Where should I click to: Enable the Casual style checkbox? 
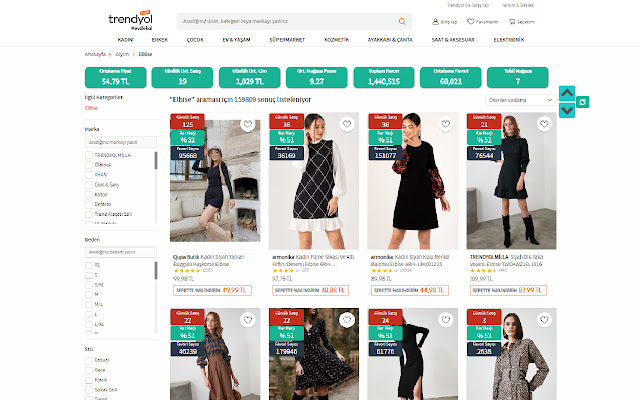[89, 359]
